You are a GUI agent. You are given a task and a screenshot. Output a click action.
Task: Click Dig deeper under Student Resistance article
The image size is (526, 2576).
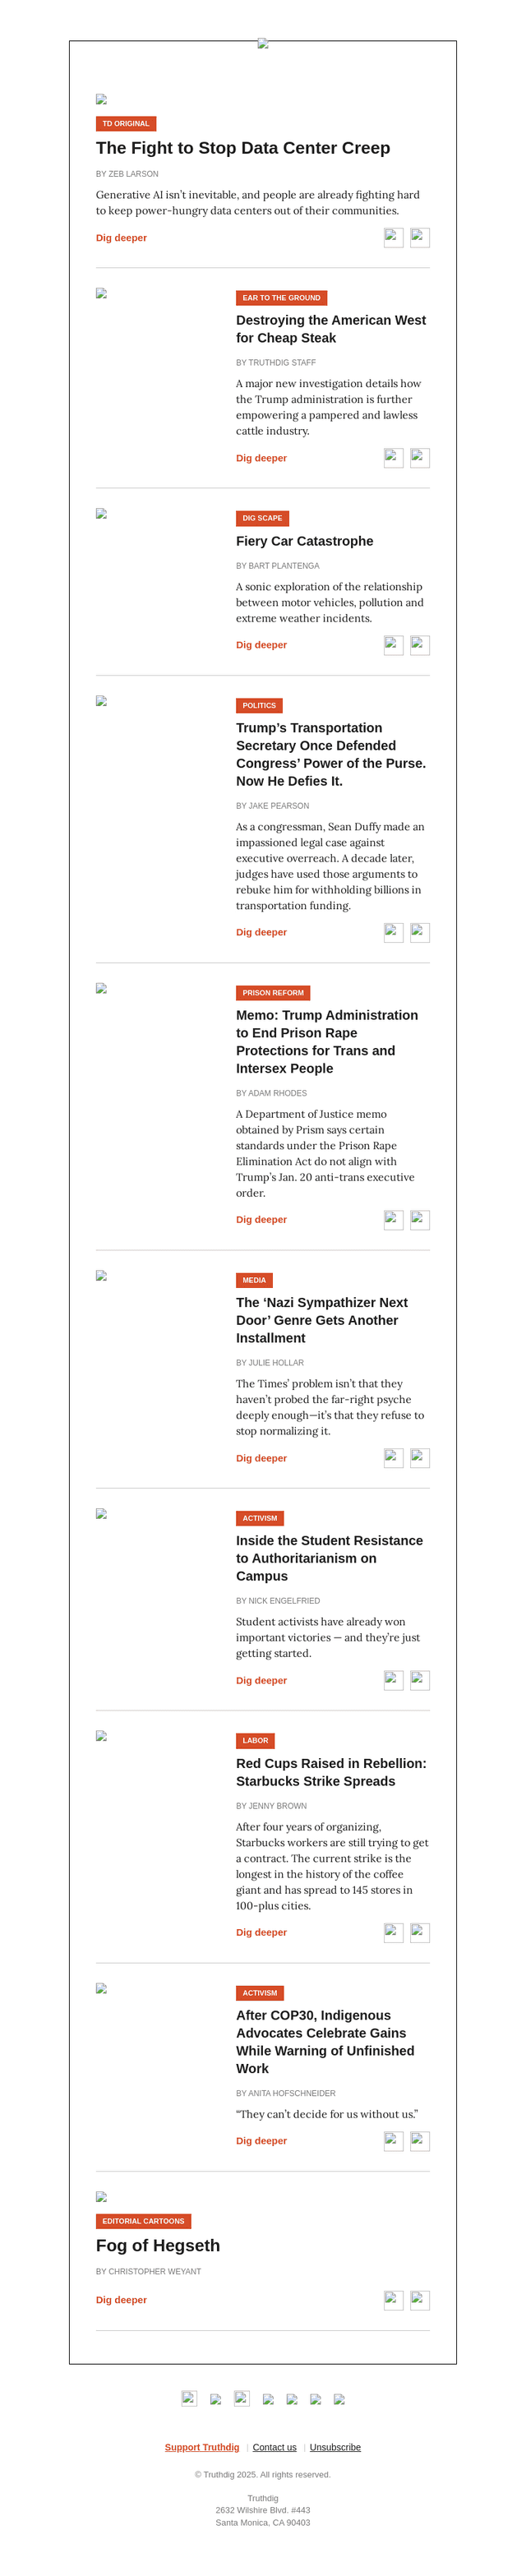point(261,1680)
